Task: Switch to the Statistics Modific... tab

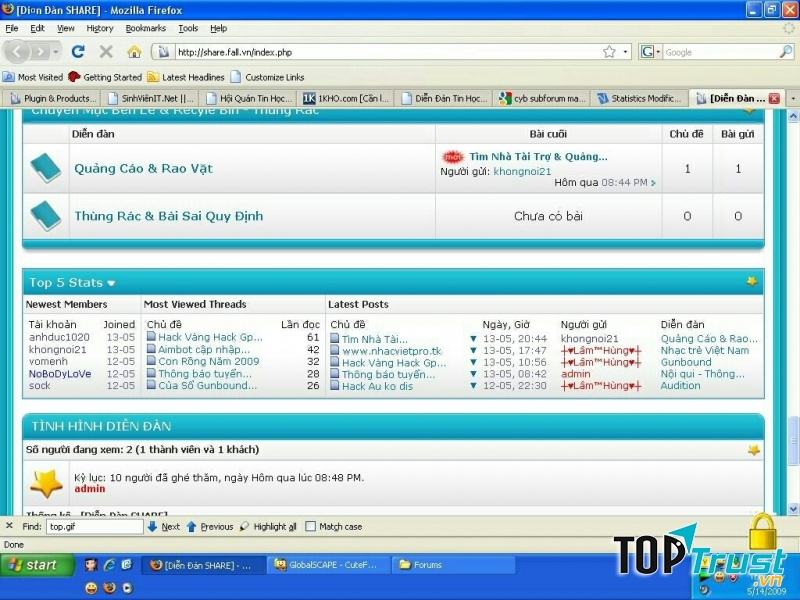Action: click(x=638, y=98)
